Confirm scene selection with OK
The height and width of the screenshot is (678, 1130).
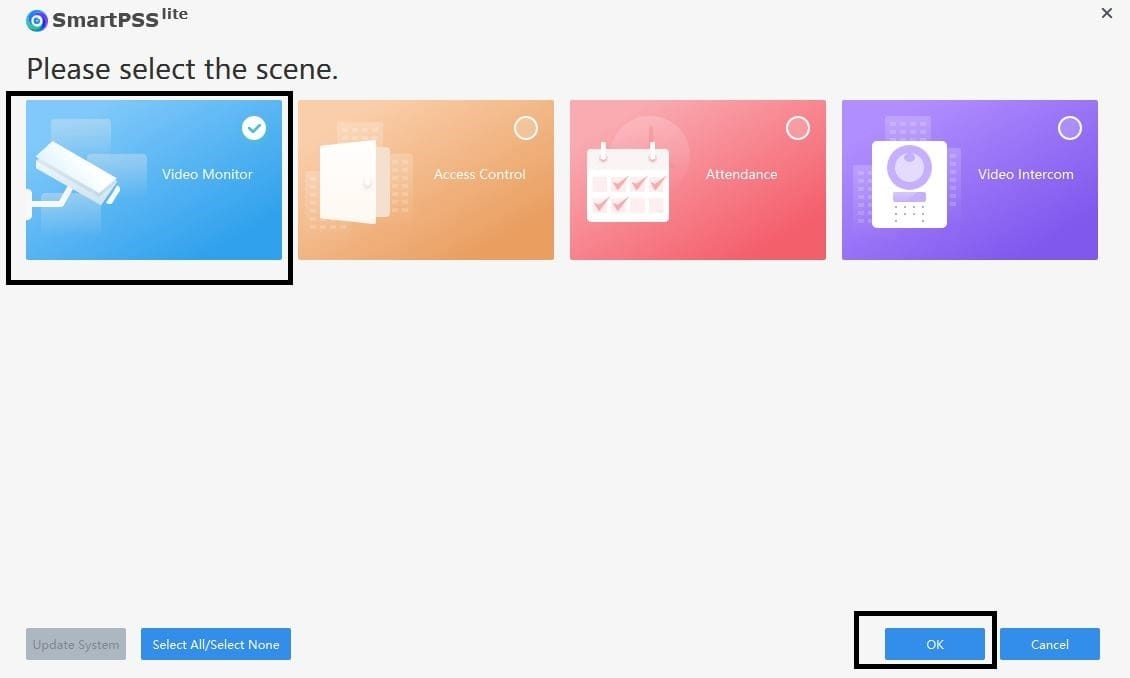(934, 644)
